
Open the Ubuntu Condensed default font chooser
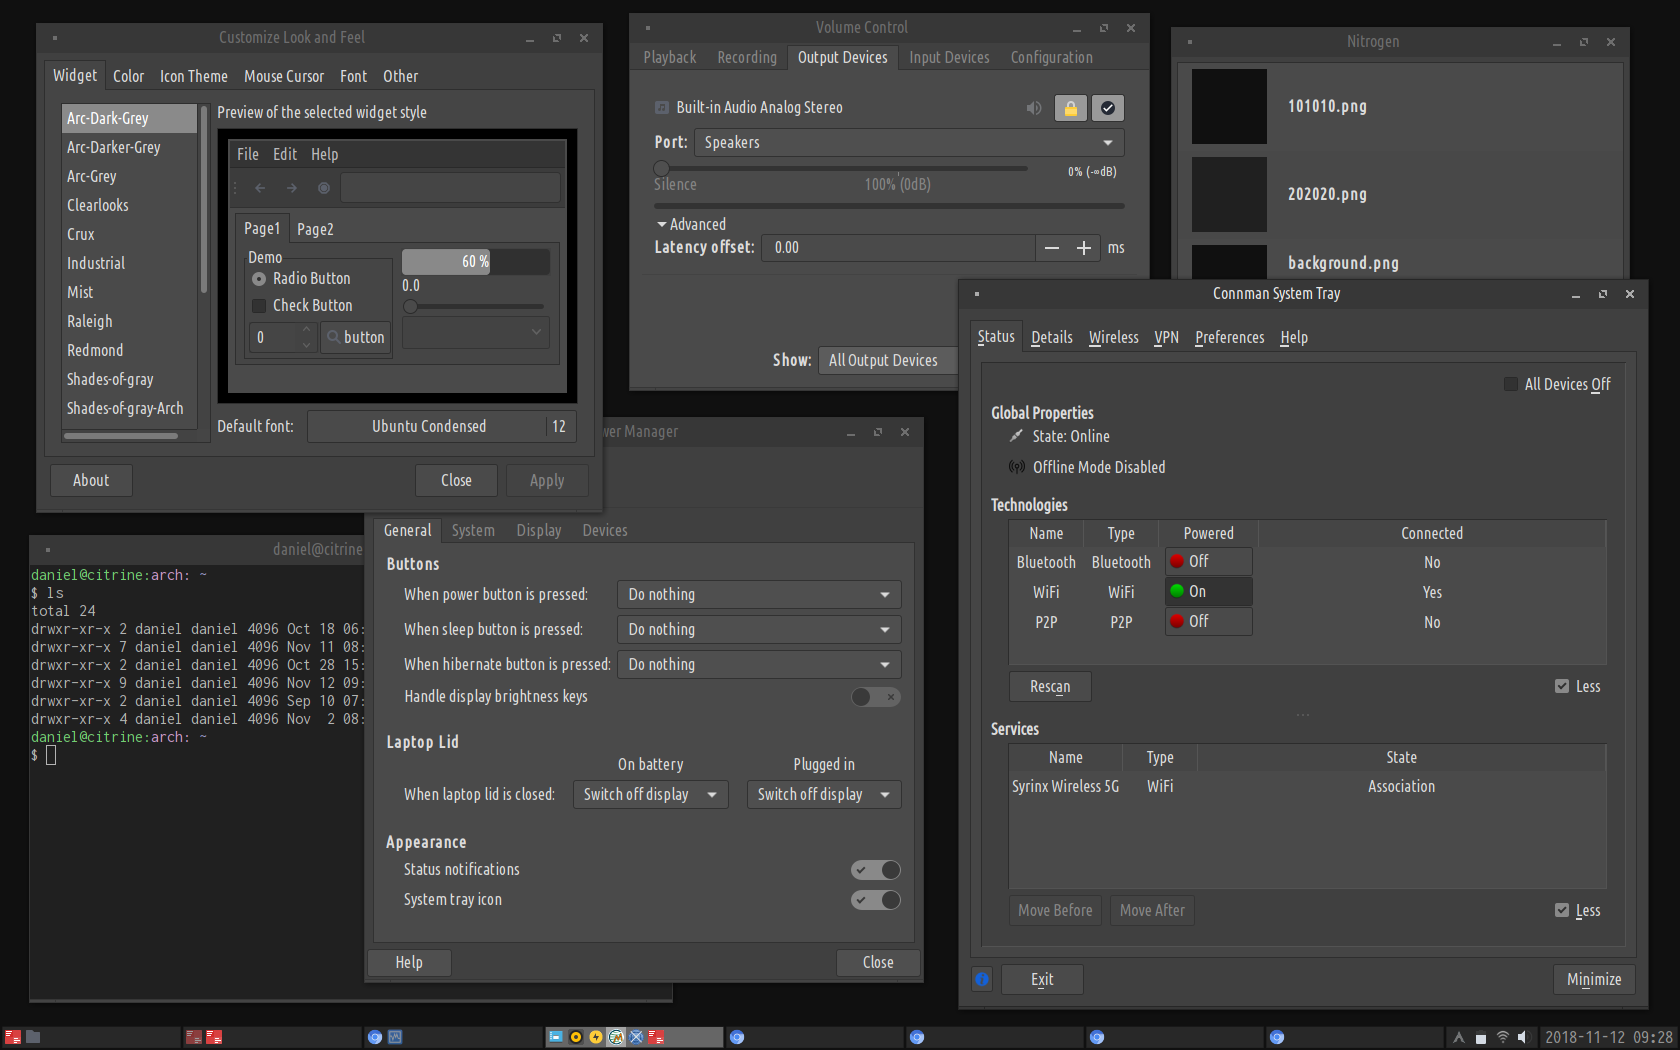[x=441, y=427]
